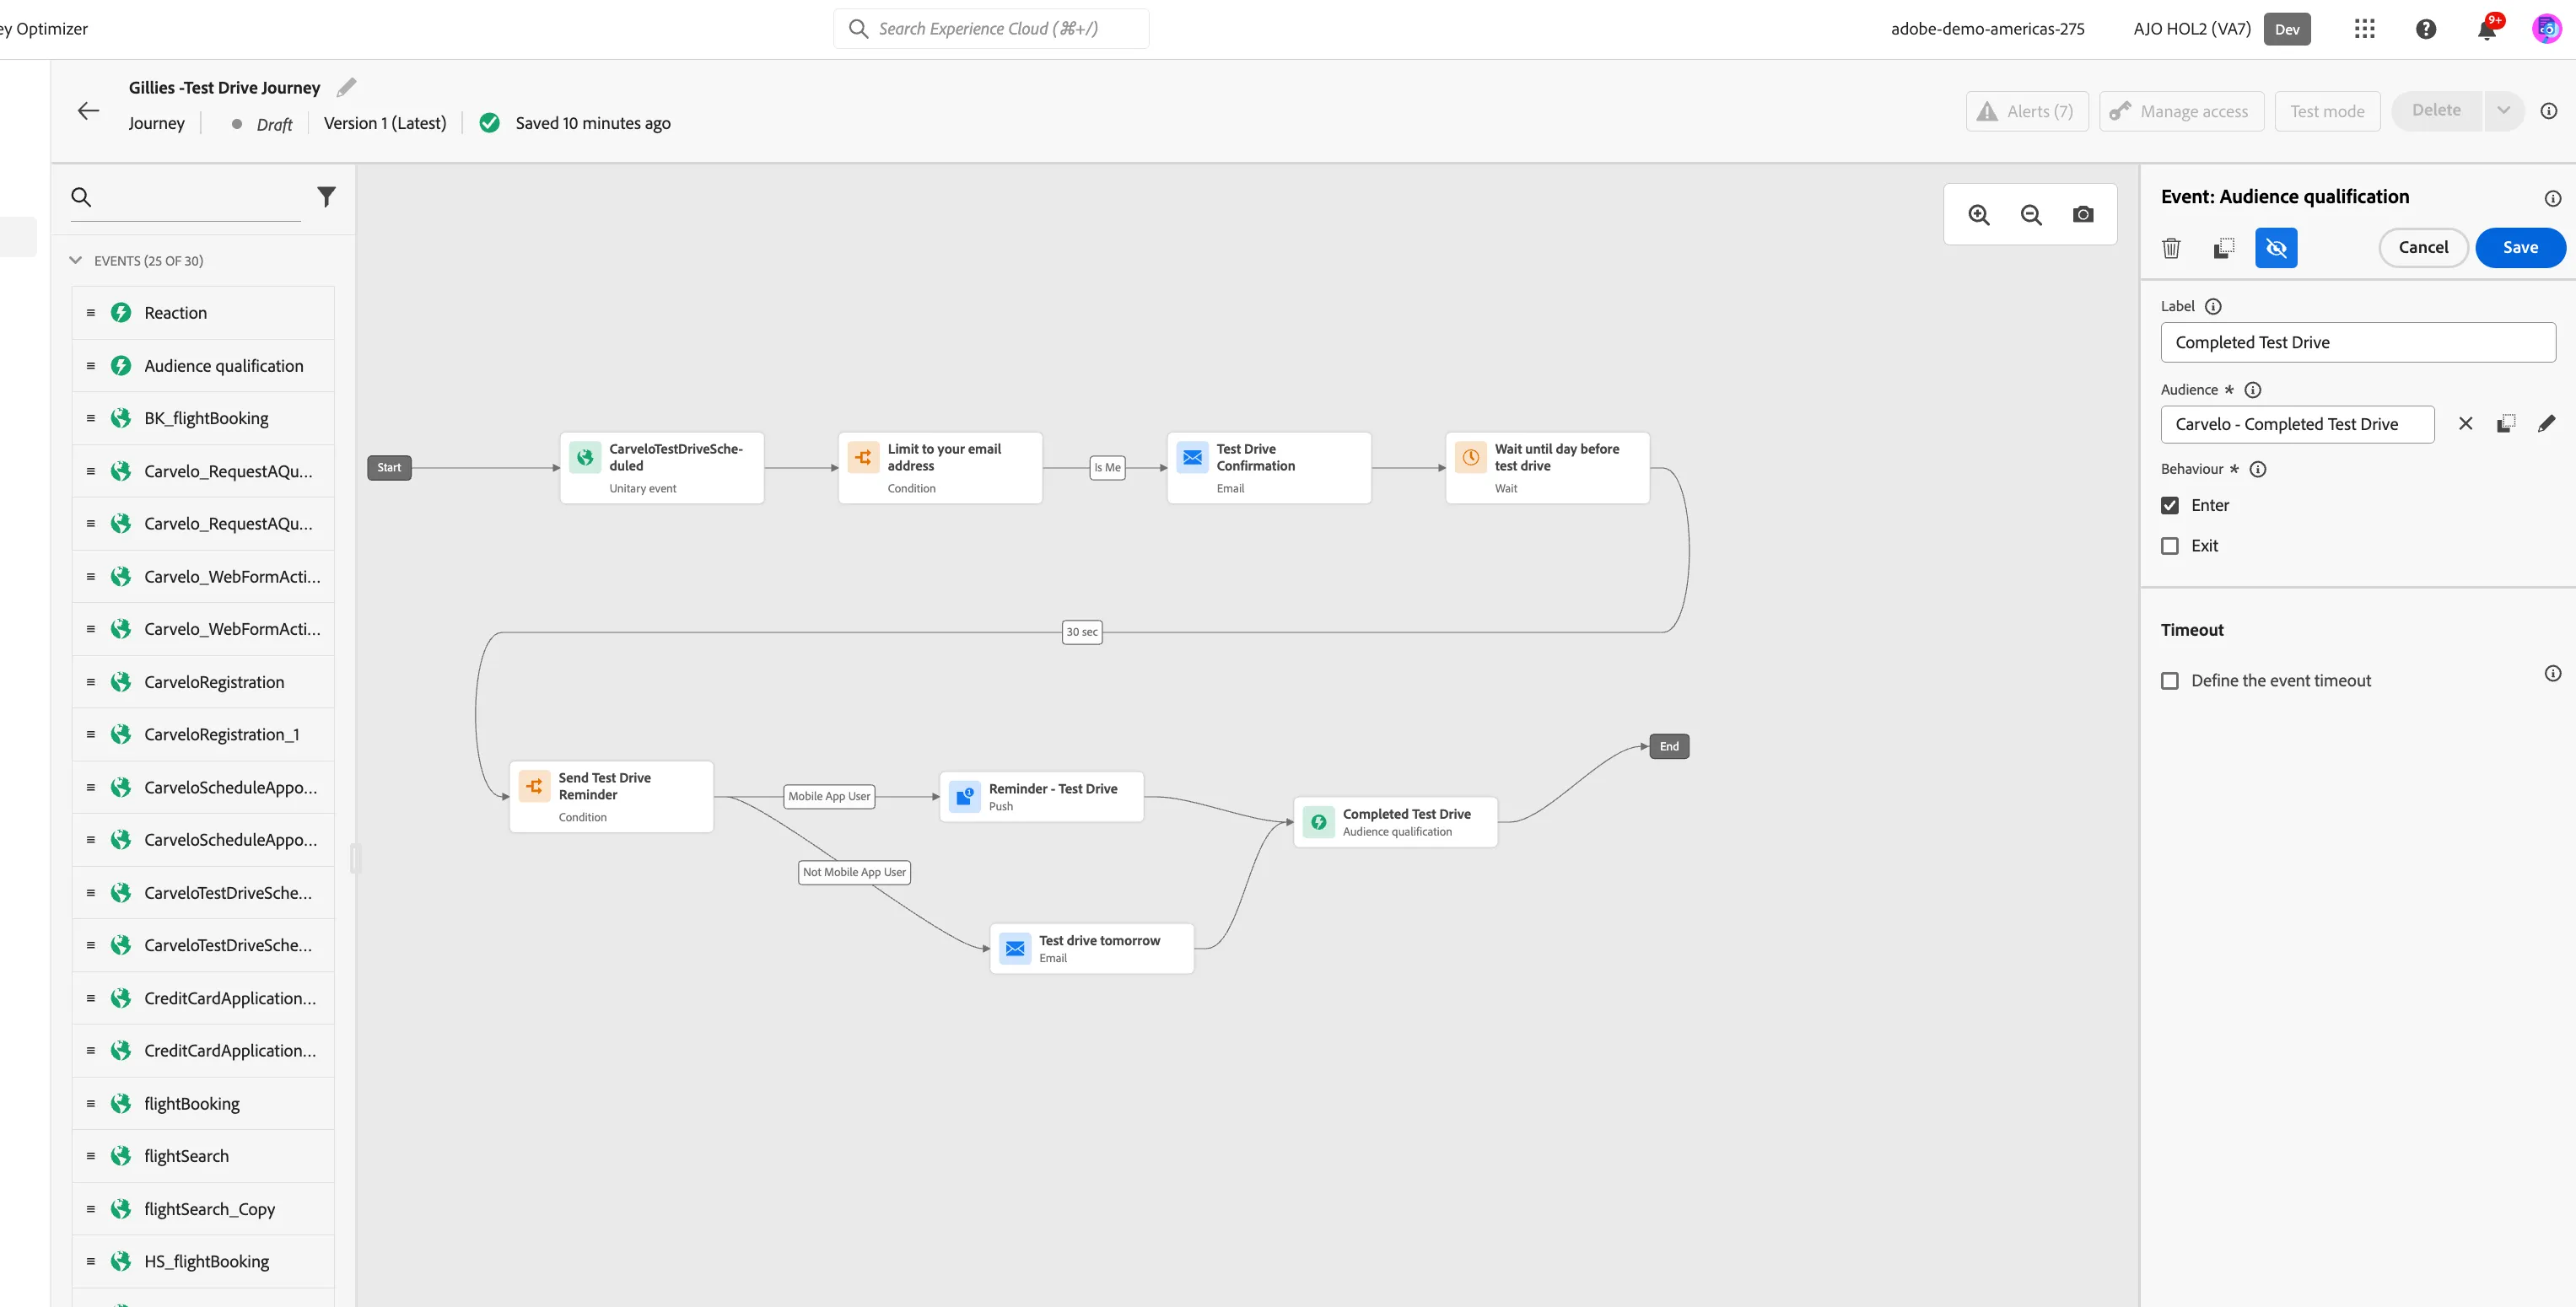2576x1307 pixels.
Task: Duplicate the activity with copy icon in panel toolbar
Action: [x=2224, y=248]
